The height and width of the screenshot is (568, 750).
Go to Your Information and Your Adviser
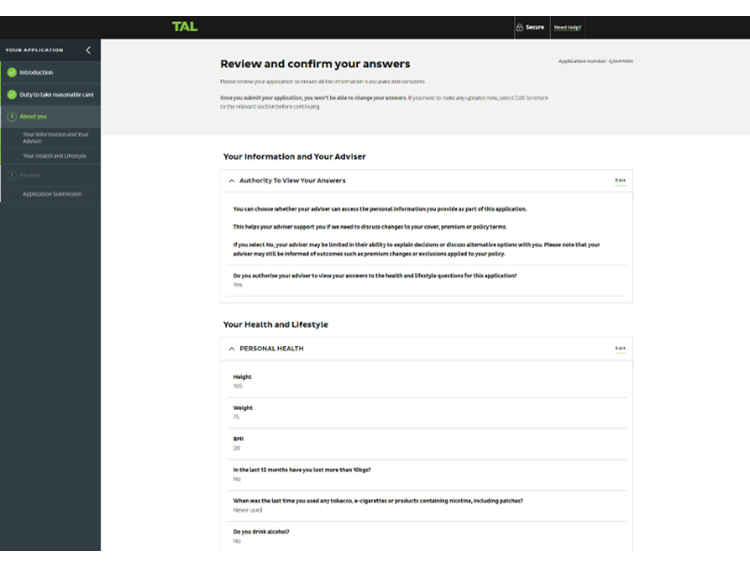[x=55, y=138]
